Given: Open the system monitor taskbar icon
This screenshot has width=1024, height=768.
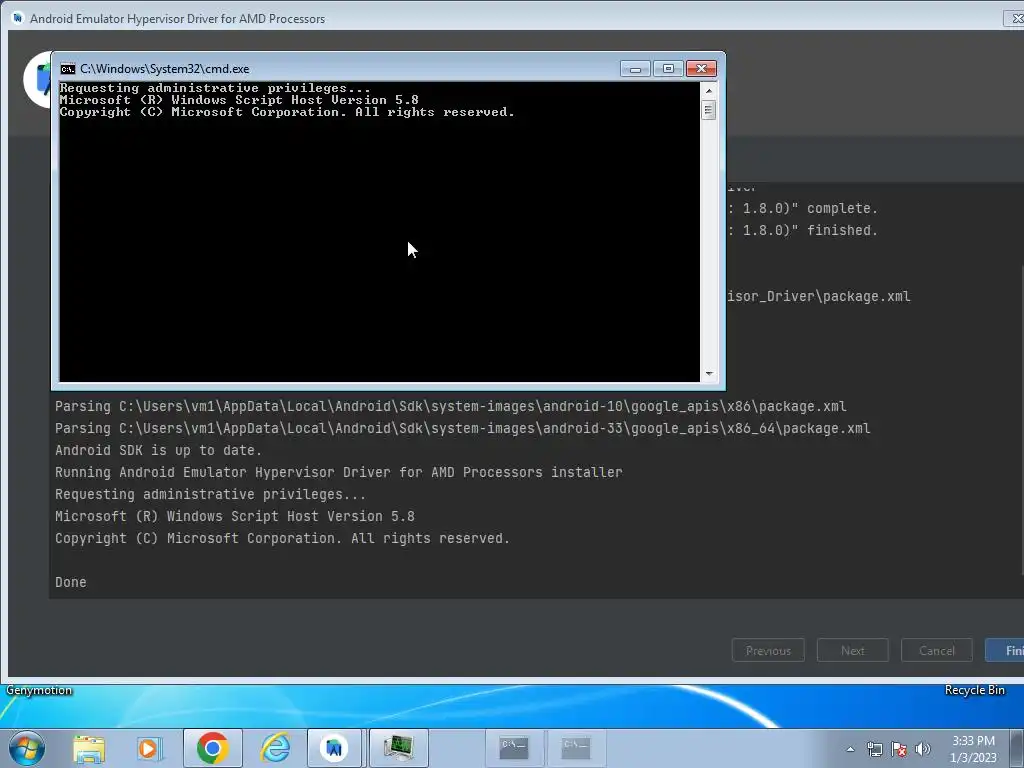Looking at the screenshot, I should click(x=398, y=748).
